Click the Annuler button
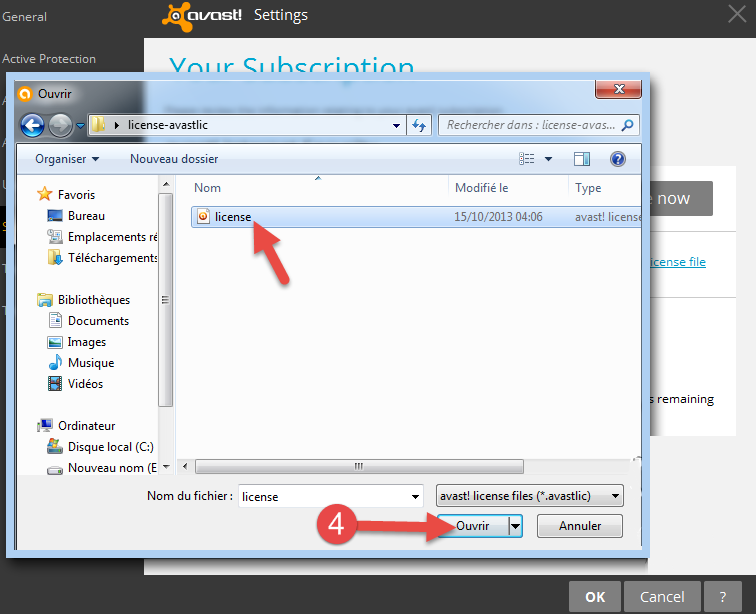This screenshot has width=756, height=614. 579,526
